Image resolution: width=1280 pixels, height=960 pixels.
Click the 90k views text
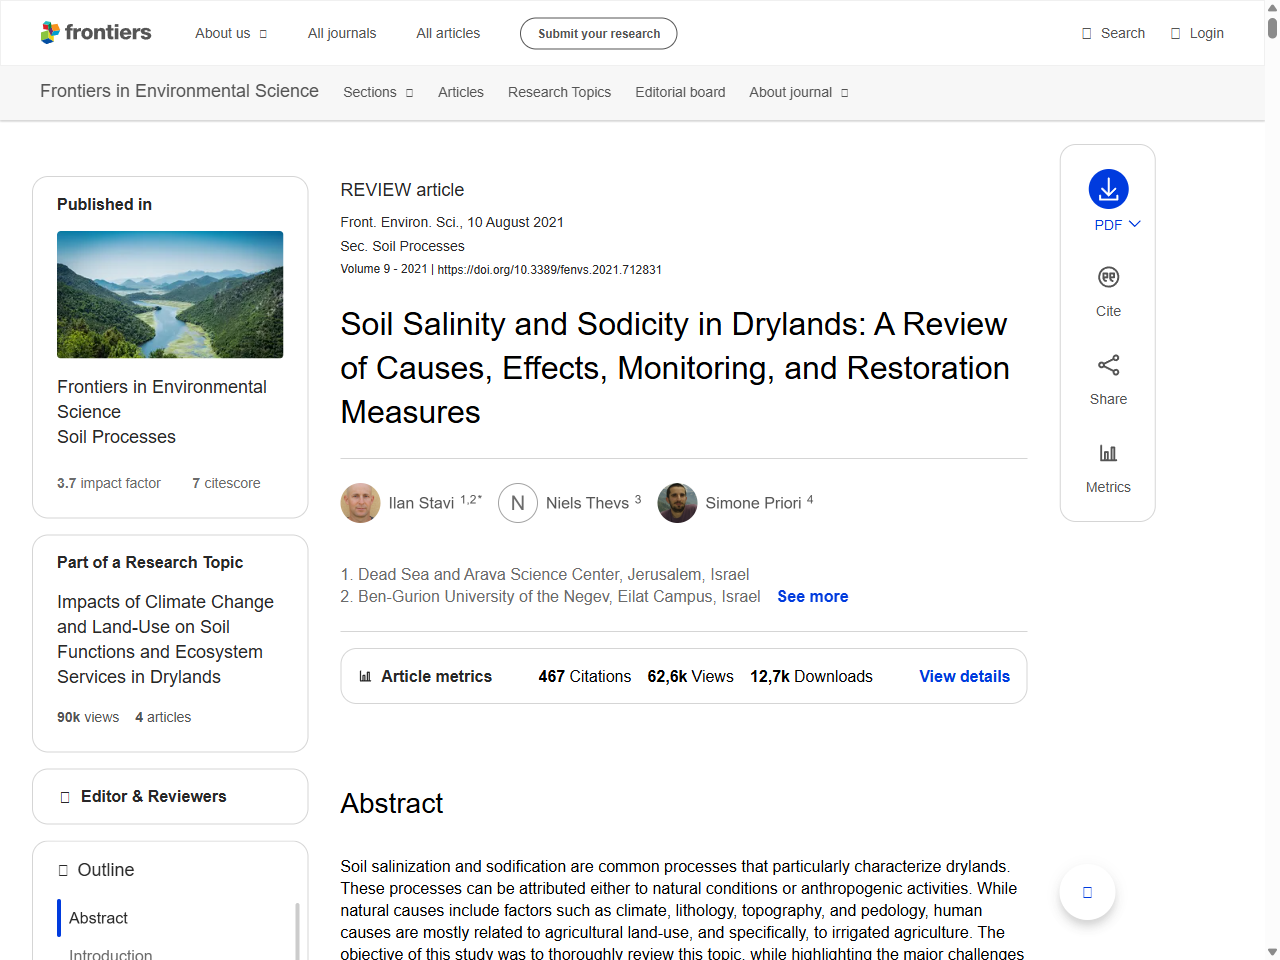coord(88,717)
